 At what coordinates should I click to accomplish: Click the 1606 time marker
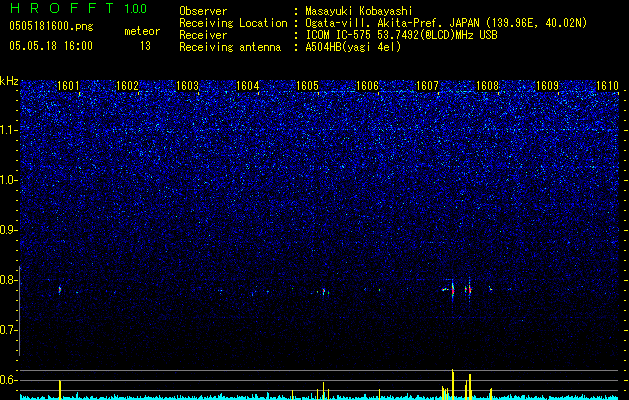coord(368,86)
